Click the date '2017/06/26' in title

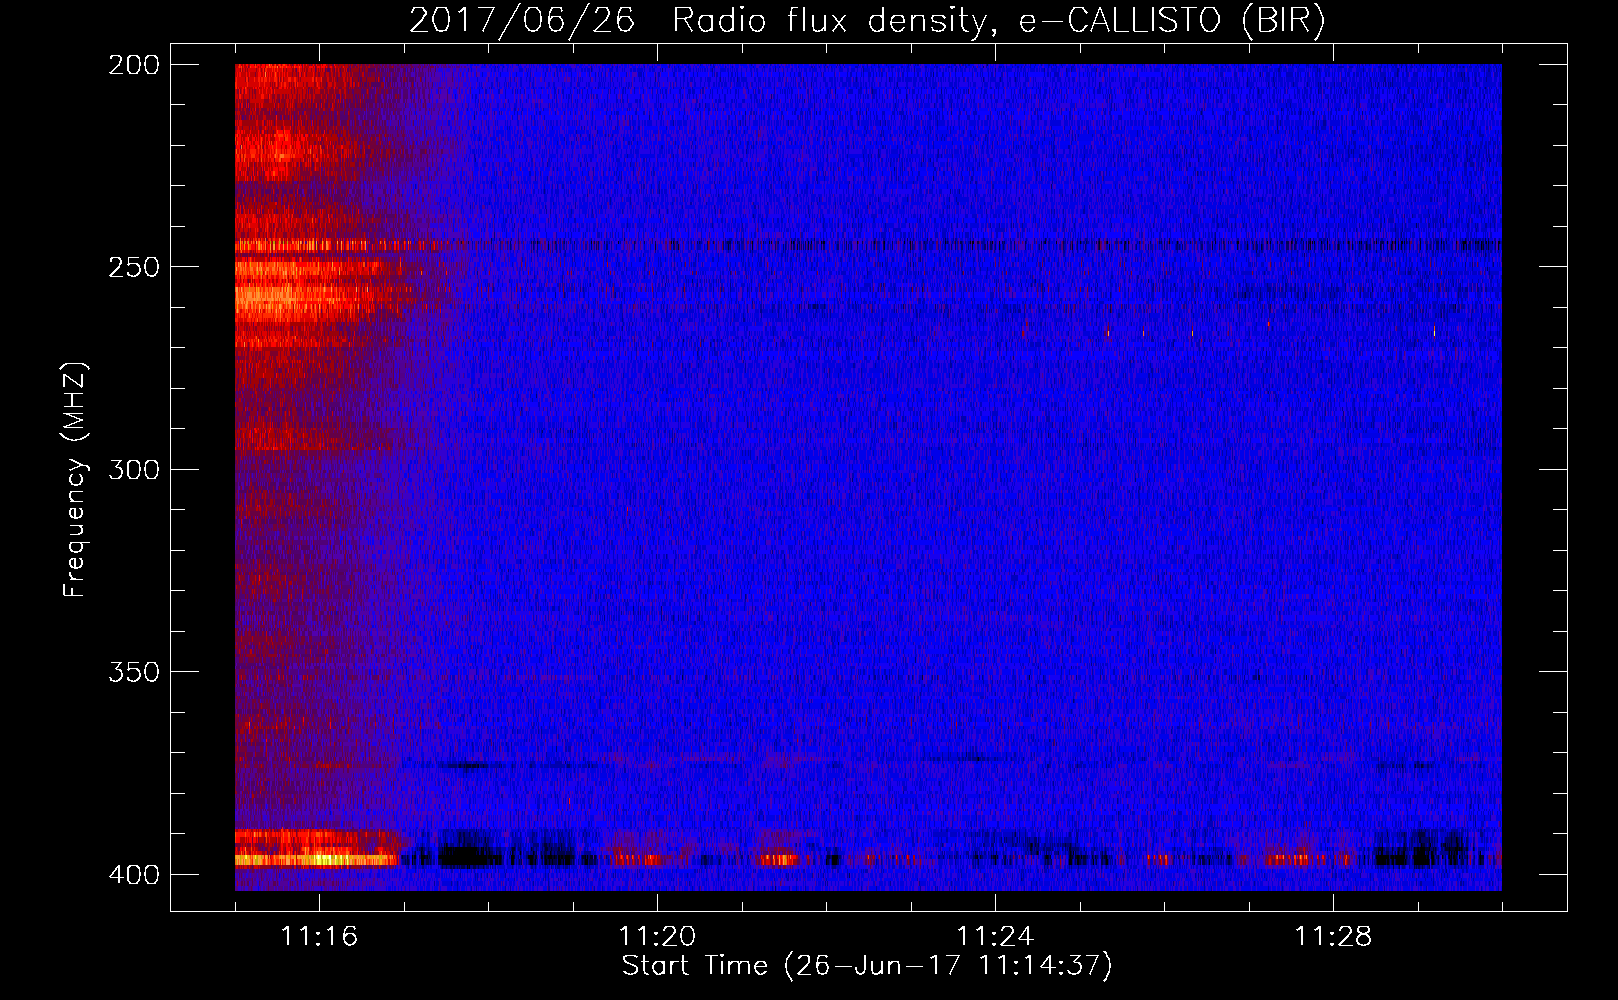(x=522, y=21)
